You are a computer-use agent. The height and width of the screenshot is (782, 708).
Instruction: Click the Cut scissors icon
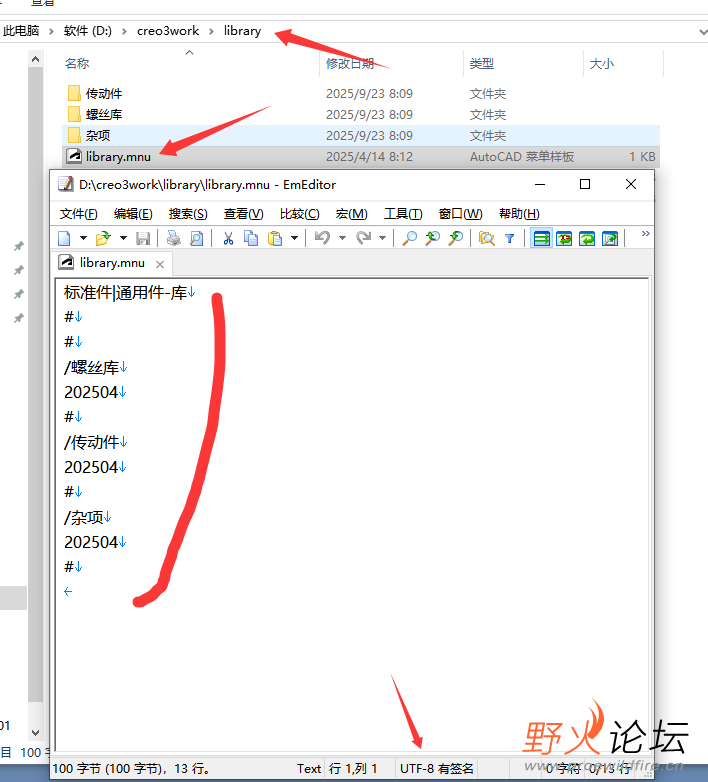228,238
